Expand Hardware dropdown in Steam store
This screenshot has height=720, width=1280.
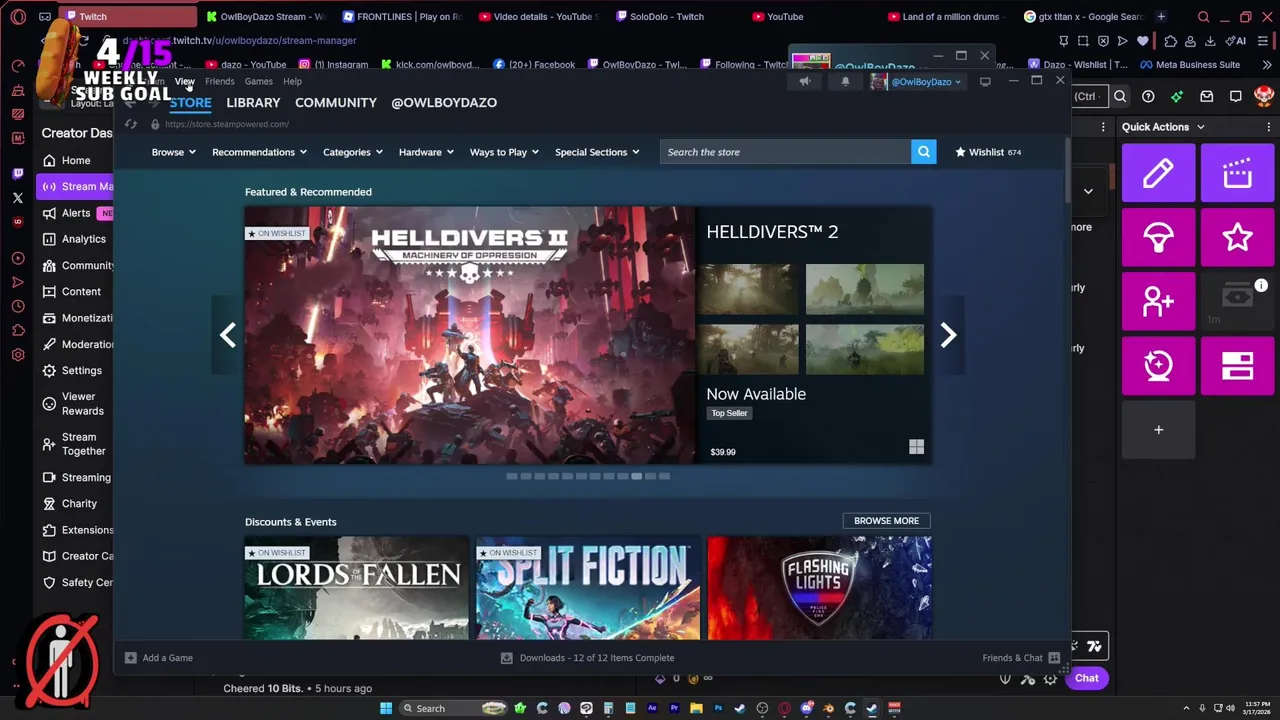point(426,152)
